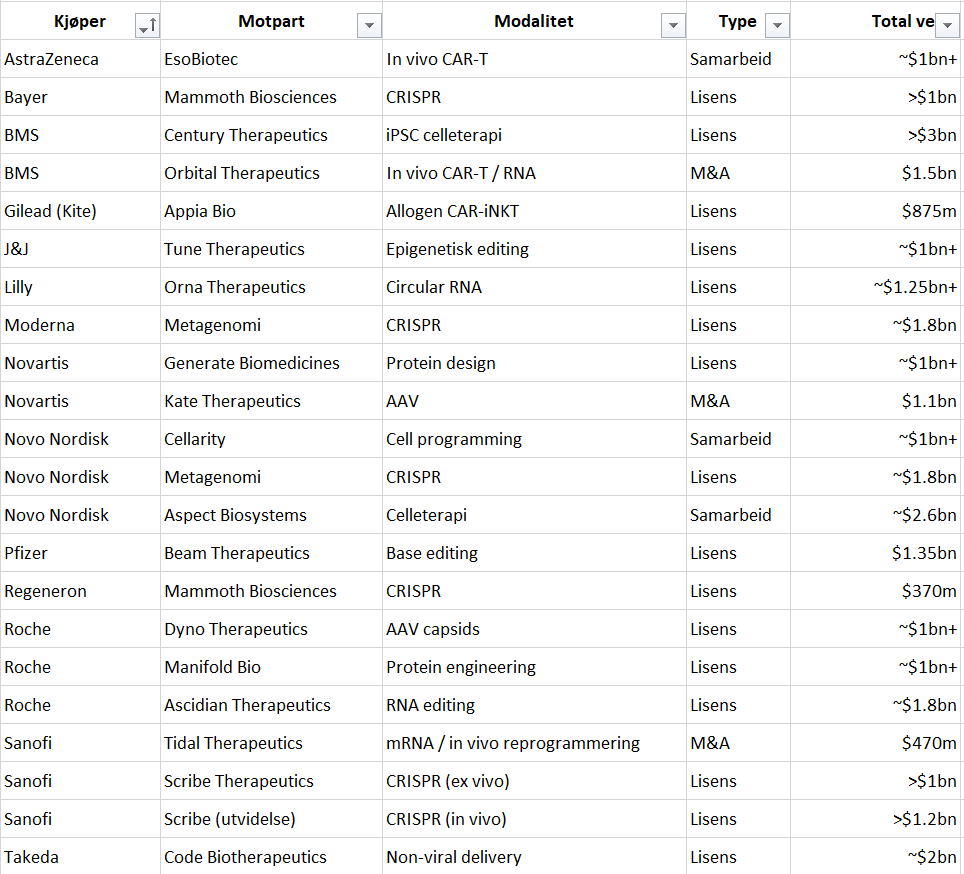Click the Generate Biomedicines cell
The height and width of the screenshot is (874, 964).
pos(252,363)
